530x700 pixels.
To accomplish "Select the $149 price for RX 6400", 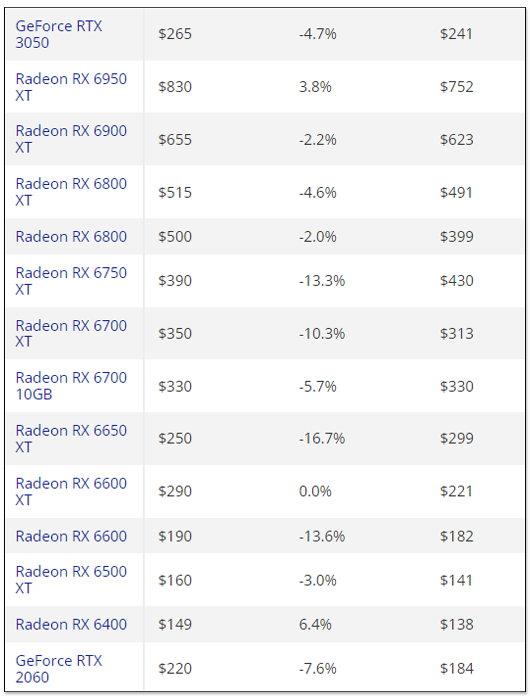I will [175, 625].
